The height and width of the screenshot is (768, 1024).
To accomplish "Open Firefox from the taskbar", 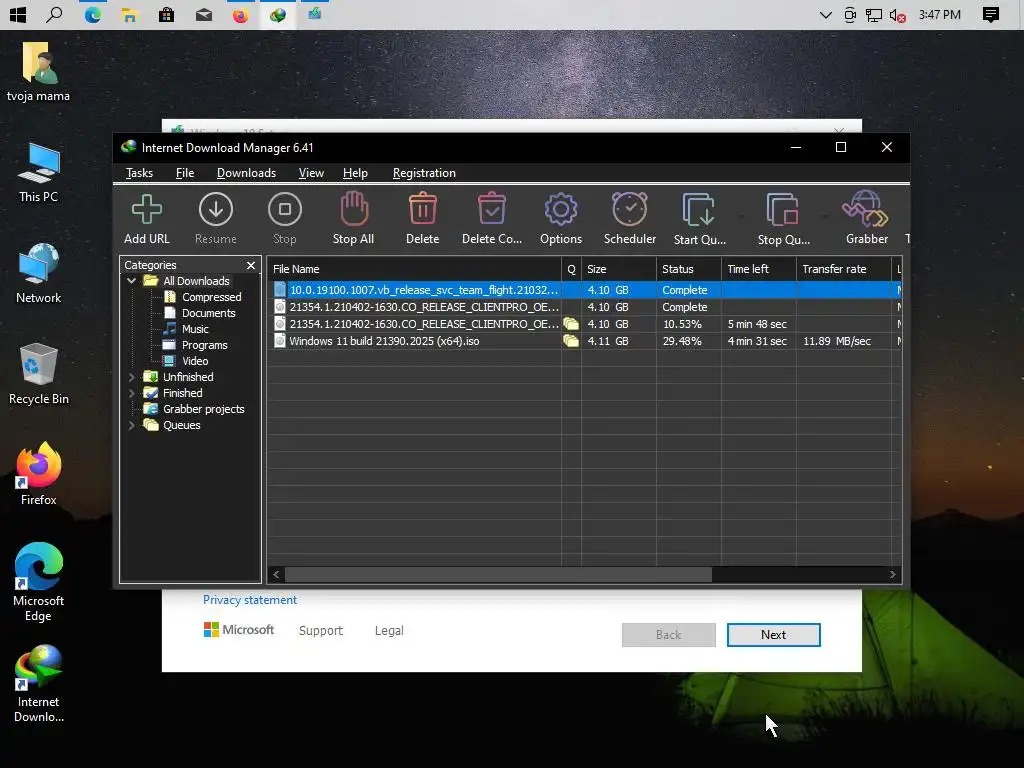I will [x=240, y=14].
